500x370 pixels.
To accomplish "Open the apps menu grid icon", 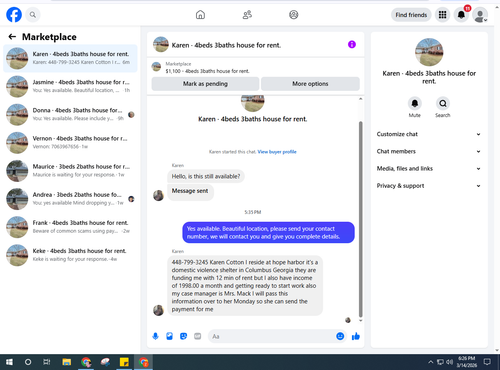I will (442, 15).
